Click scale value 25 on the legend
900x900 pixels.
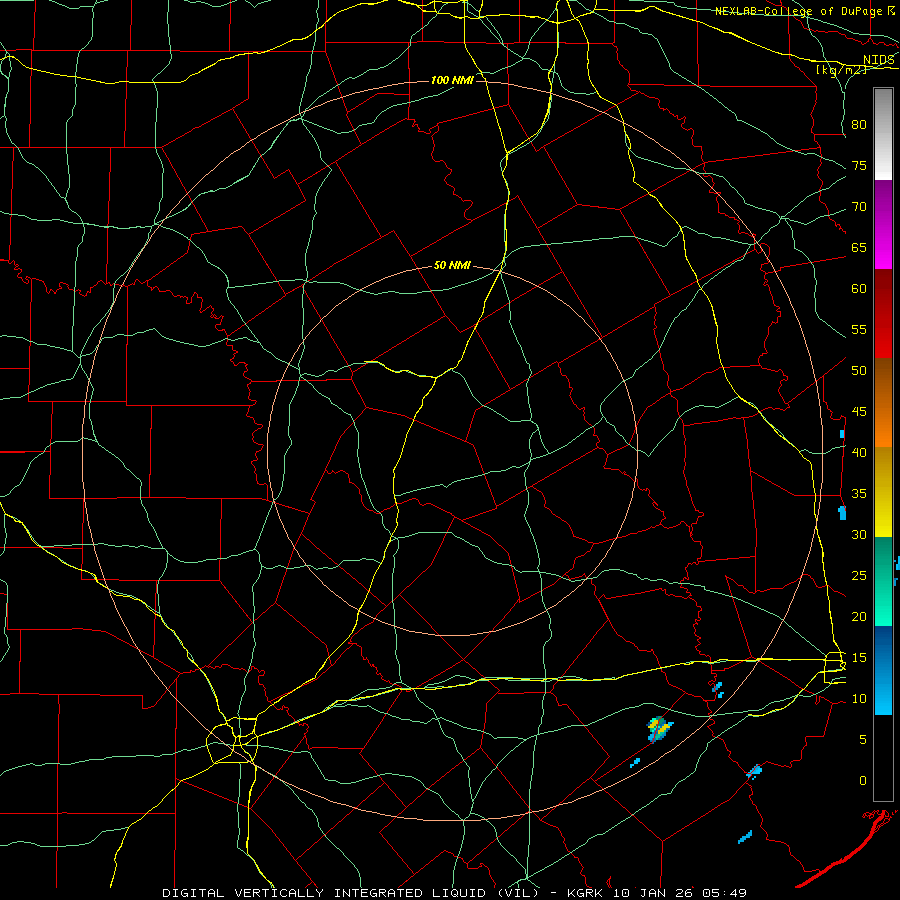point(859,576)
